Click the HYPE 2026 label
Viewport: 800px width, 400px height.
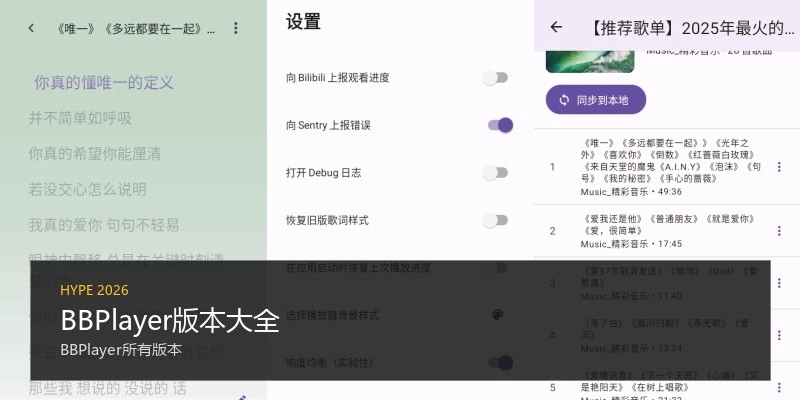pyautogui.click(x=94, y=290)
